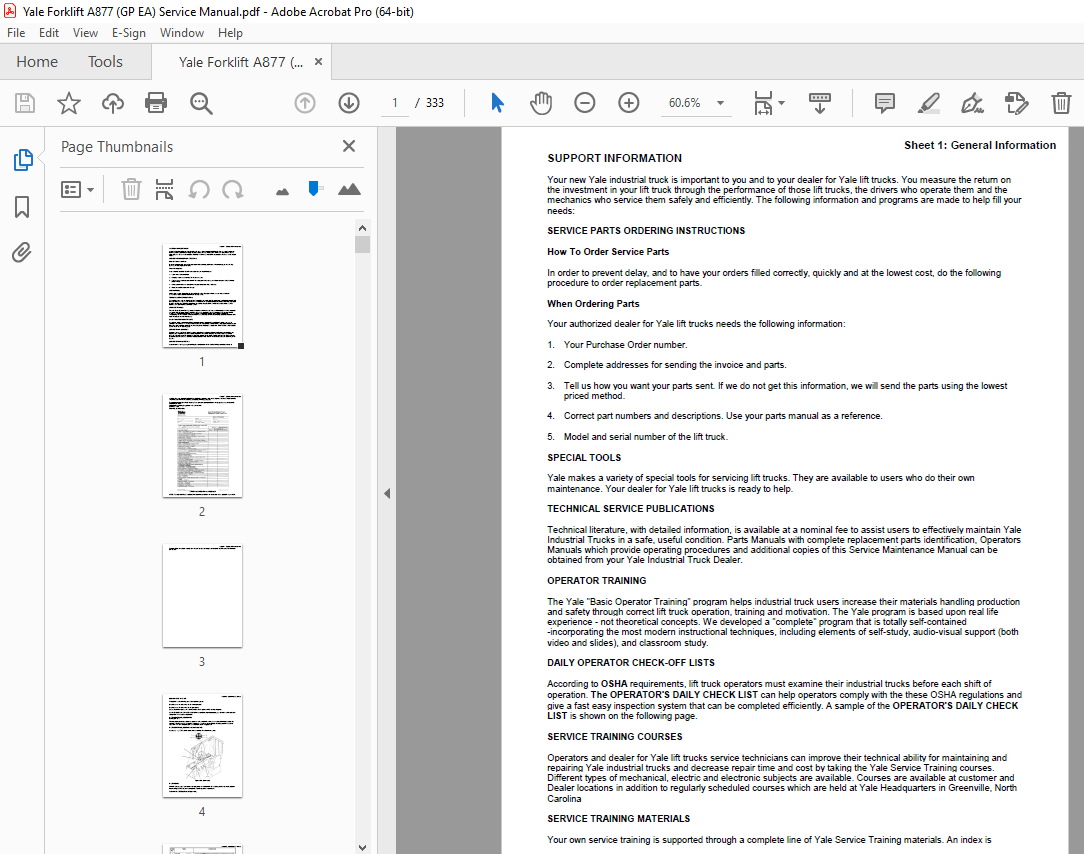Delete selected pages in thumbnails panel
Image resolution: width=1084 pixels, height=854 pixels.
click(x=131, y=189)
